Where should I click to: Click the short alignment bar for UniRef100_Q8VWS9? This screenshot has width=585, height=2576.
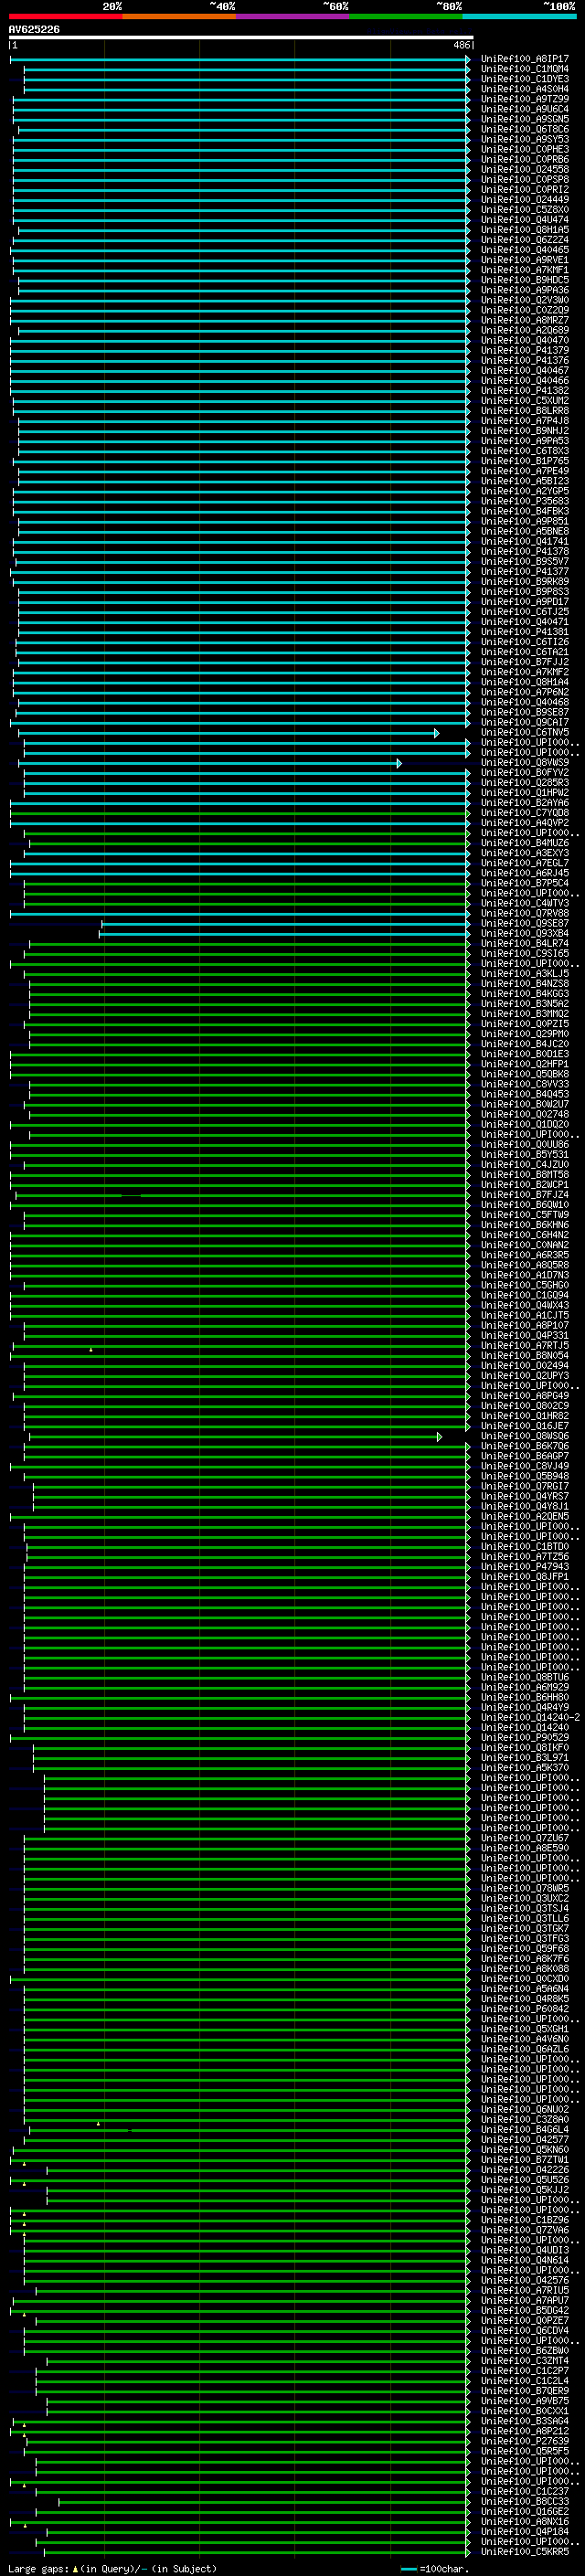pyautogui.click(x=210, y=763)
